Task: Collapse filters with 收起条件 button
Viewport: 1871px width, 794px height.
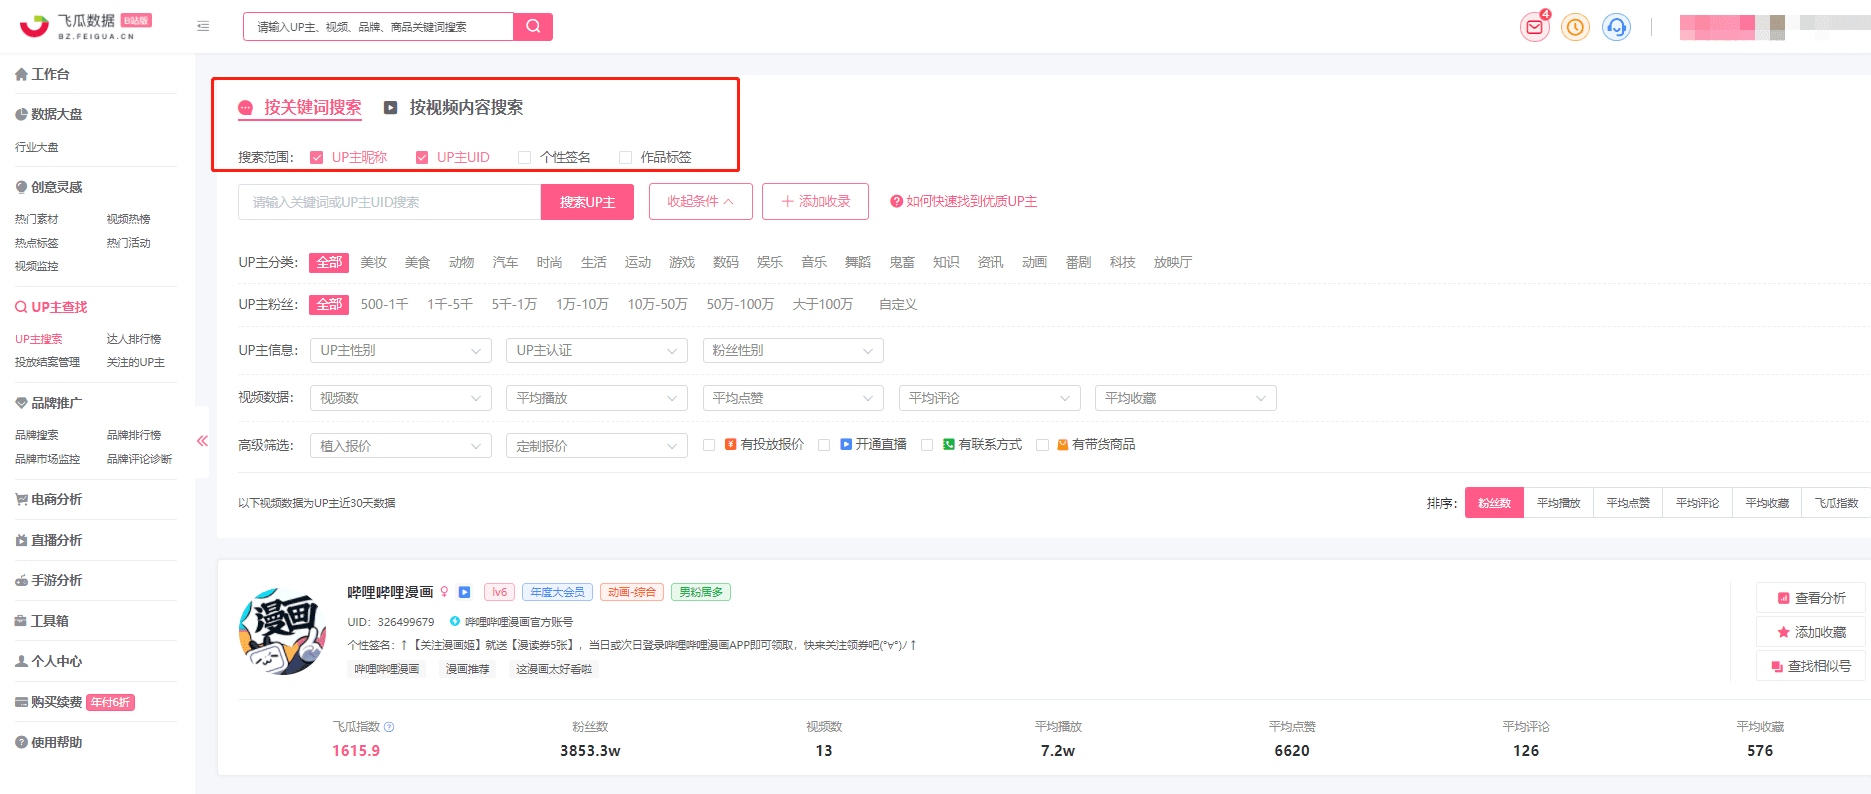Action: [700, 201]
